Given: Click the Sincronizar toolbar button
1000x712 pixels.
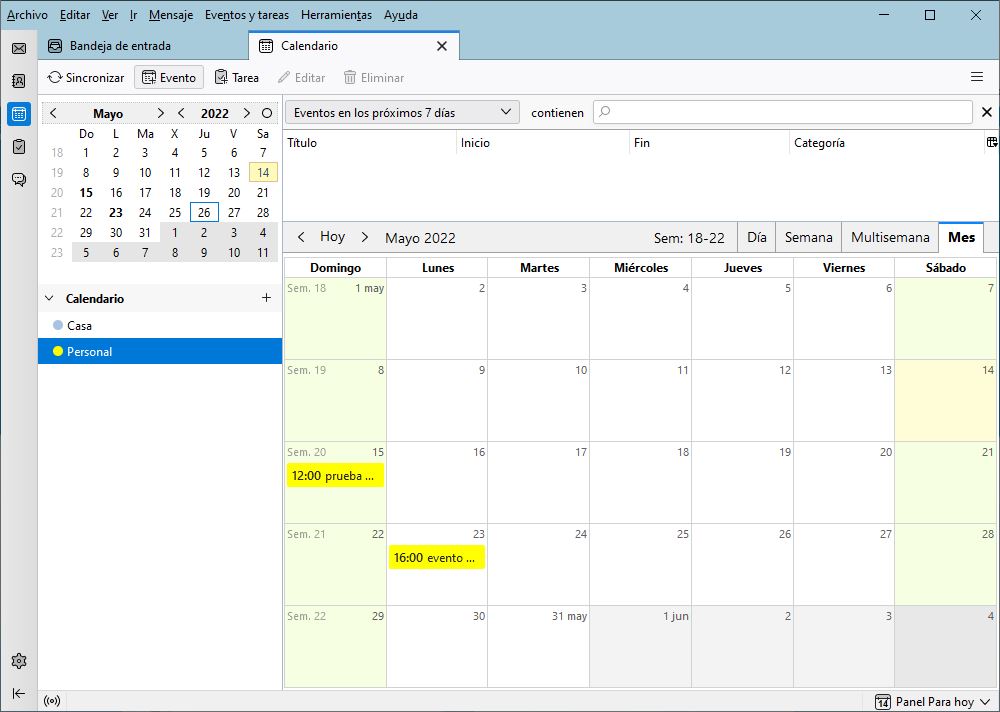Looking at the screenshot, I should (85, 77).
